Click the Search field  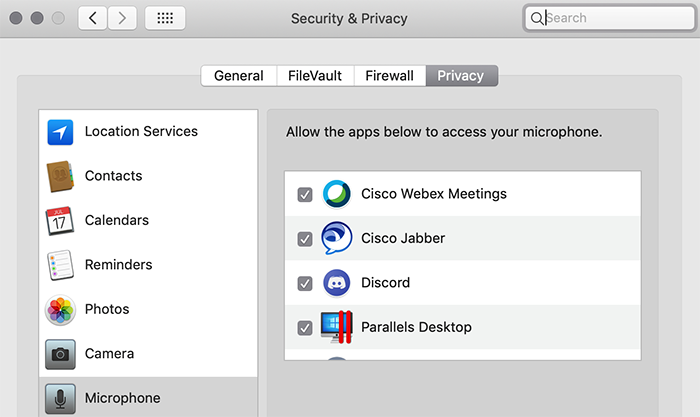(610, 18)
